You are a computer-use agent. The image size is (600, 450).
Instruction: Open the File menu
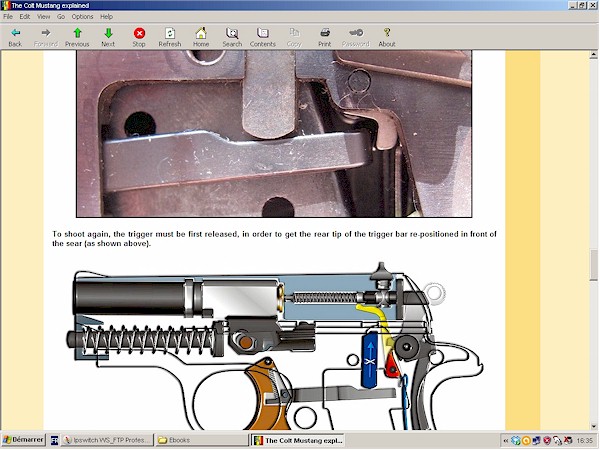[8, 16]
